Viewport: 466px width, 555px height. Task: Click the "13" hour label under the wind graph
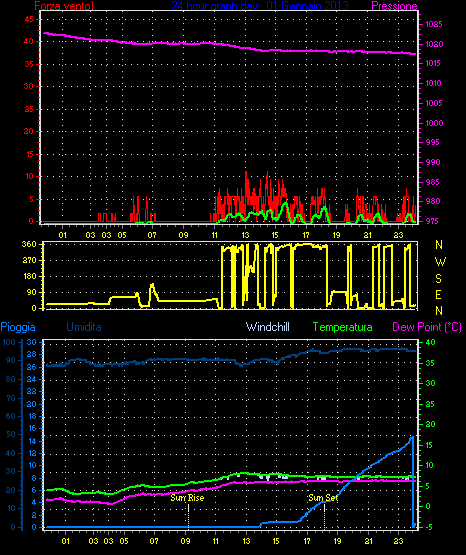tap(245, 235)
